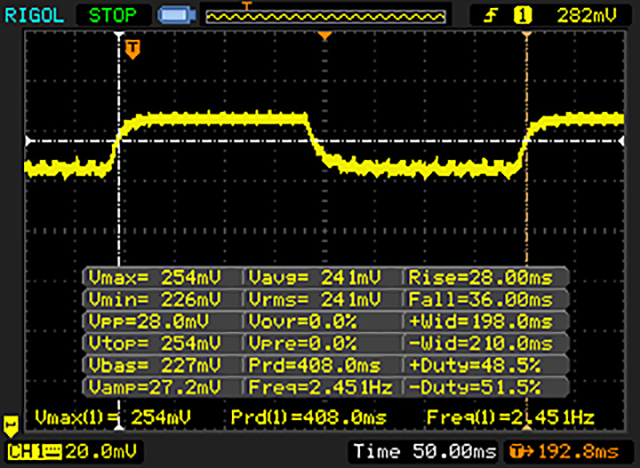Click the orange T arrow offset icon
Viewport: 640px width, 468px height.
coord(521,452)
